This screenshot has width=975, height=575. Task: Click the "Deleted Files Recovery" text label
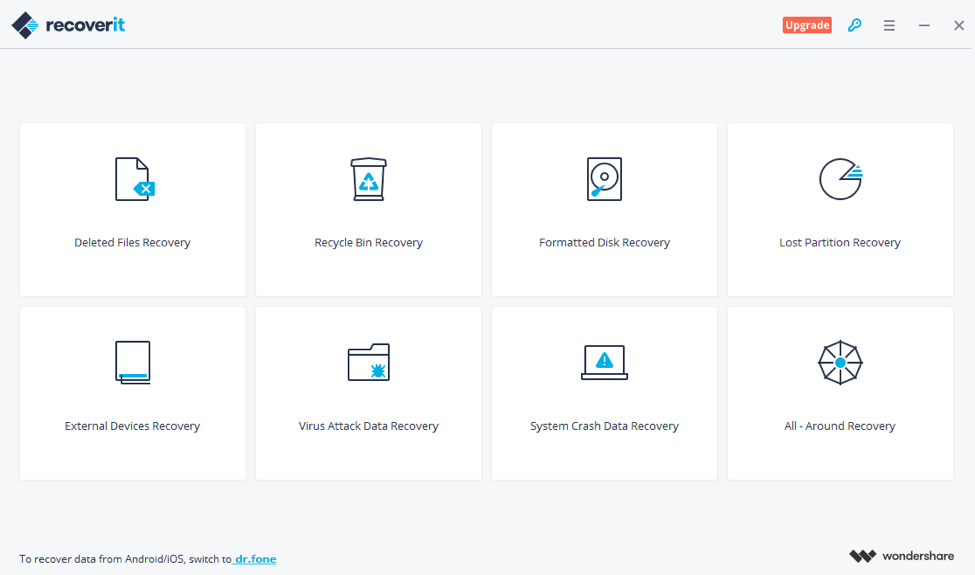pyautogui.click(x=132, y=243)
